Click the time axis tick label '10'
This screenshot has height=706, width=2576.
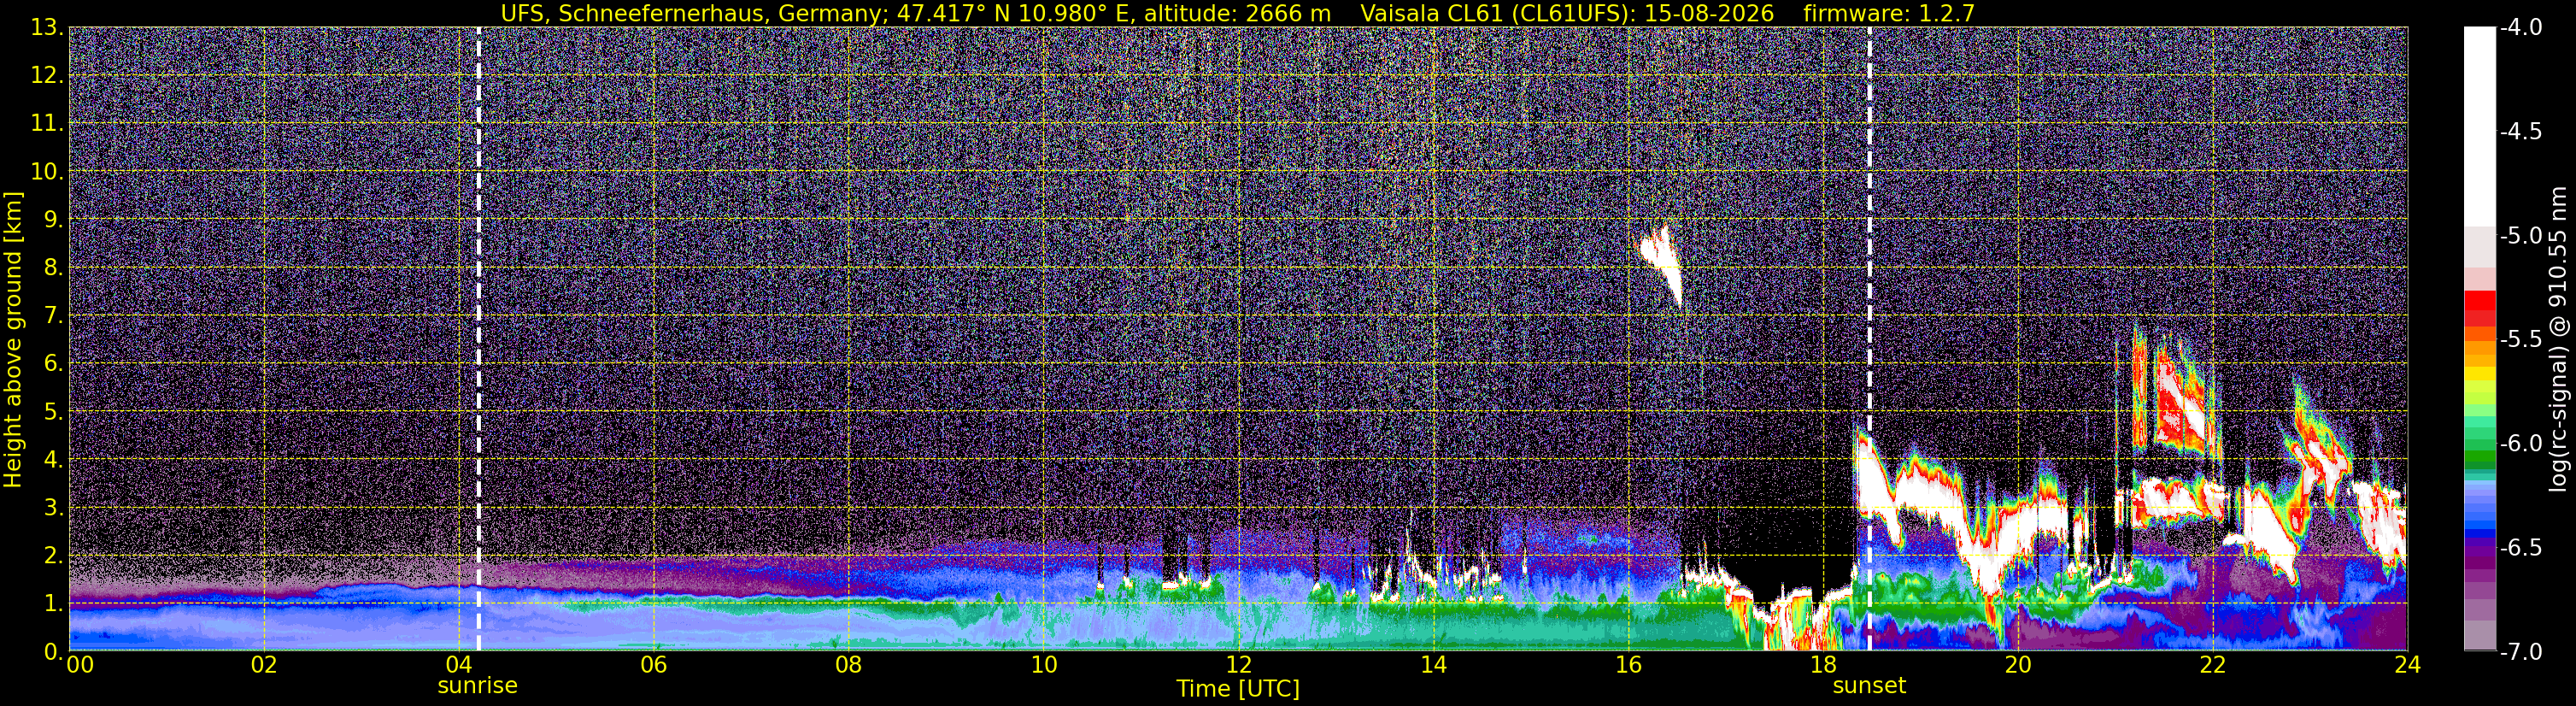click(x=1043, y=665)
